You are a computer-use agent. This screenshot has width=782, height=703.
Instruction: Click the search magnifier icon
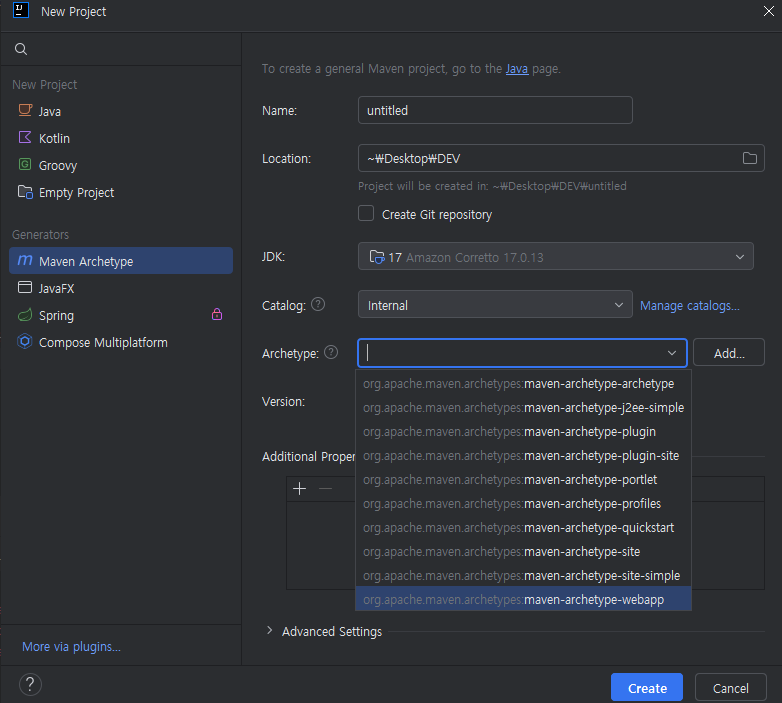20,49
